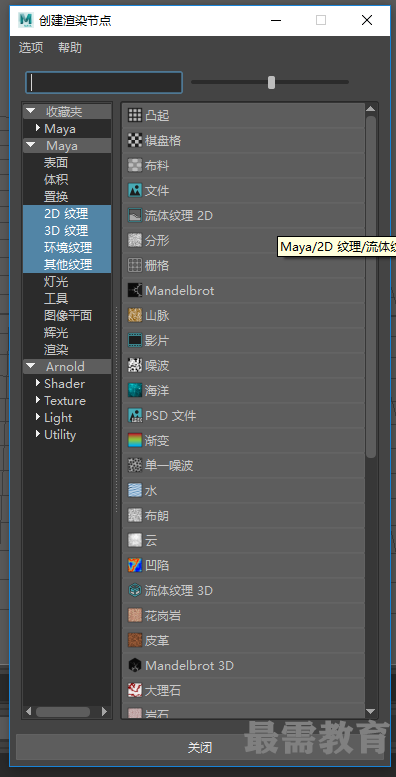The width and height of the screenshot is (396, 777).
Task: Click the 海洋 ocean texture icon
Action: [x=135, y=390]
